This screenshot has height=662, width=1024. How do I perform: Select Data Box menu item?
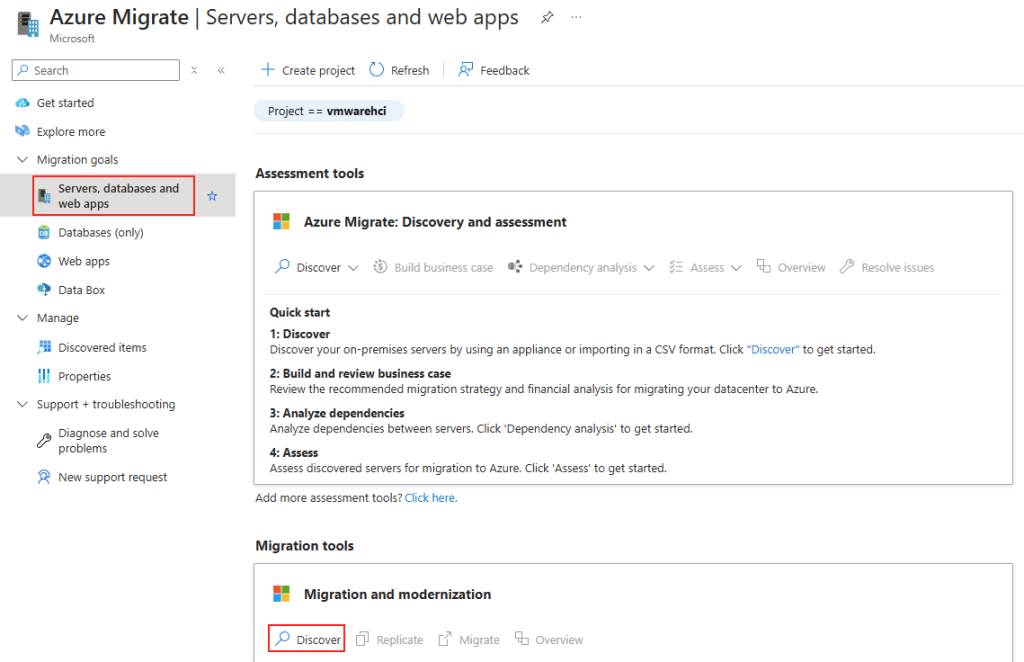[82, 290]
